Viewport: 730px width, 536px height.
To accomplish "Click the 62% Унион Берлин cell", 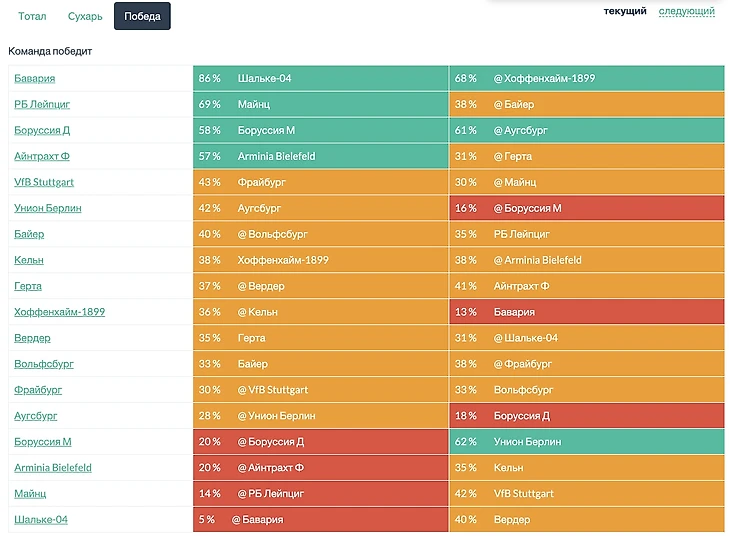I will (x=586, y=442).
